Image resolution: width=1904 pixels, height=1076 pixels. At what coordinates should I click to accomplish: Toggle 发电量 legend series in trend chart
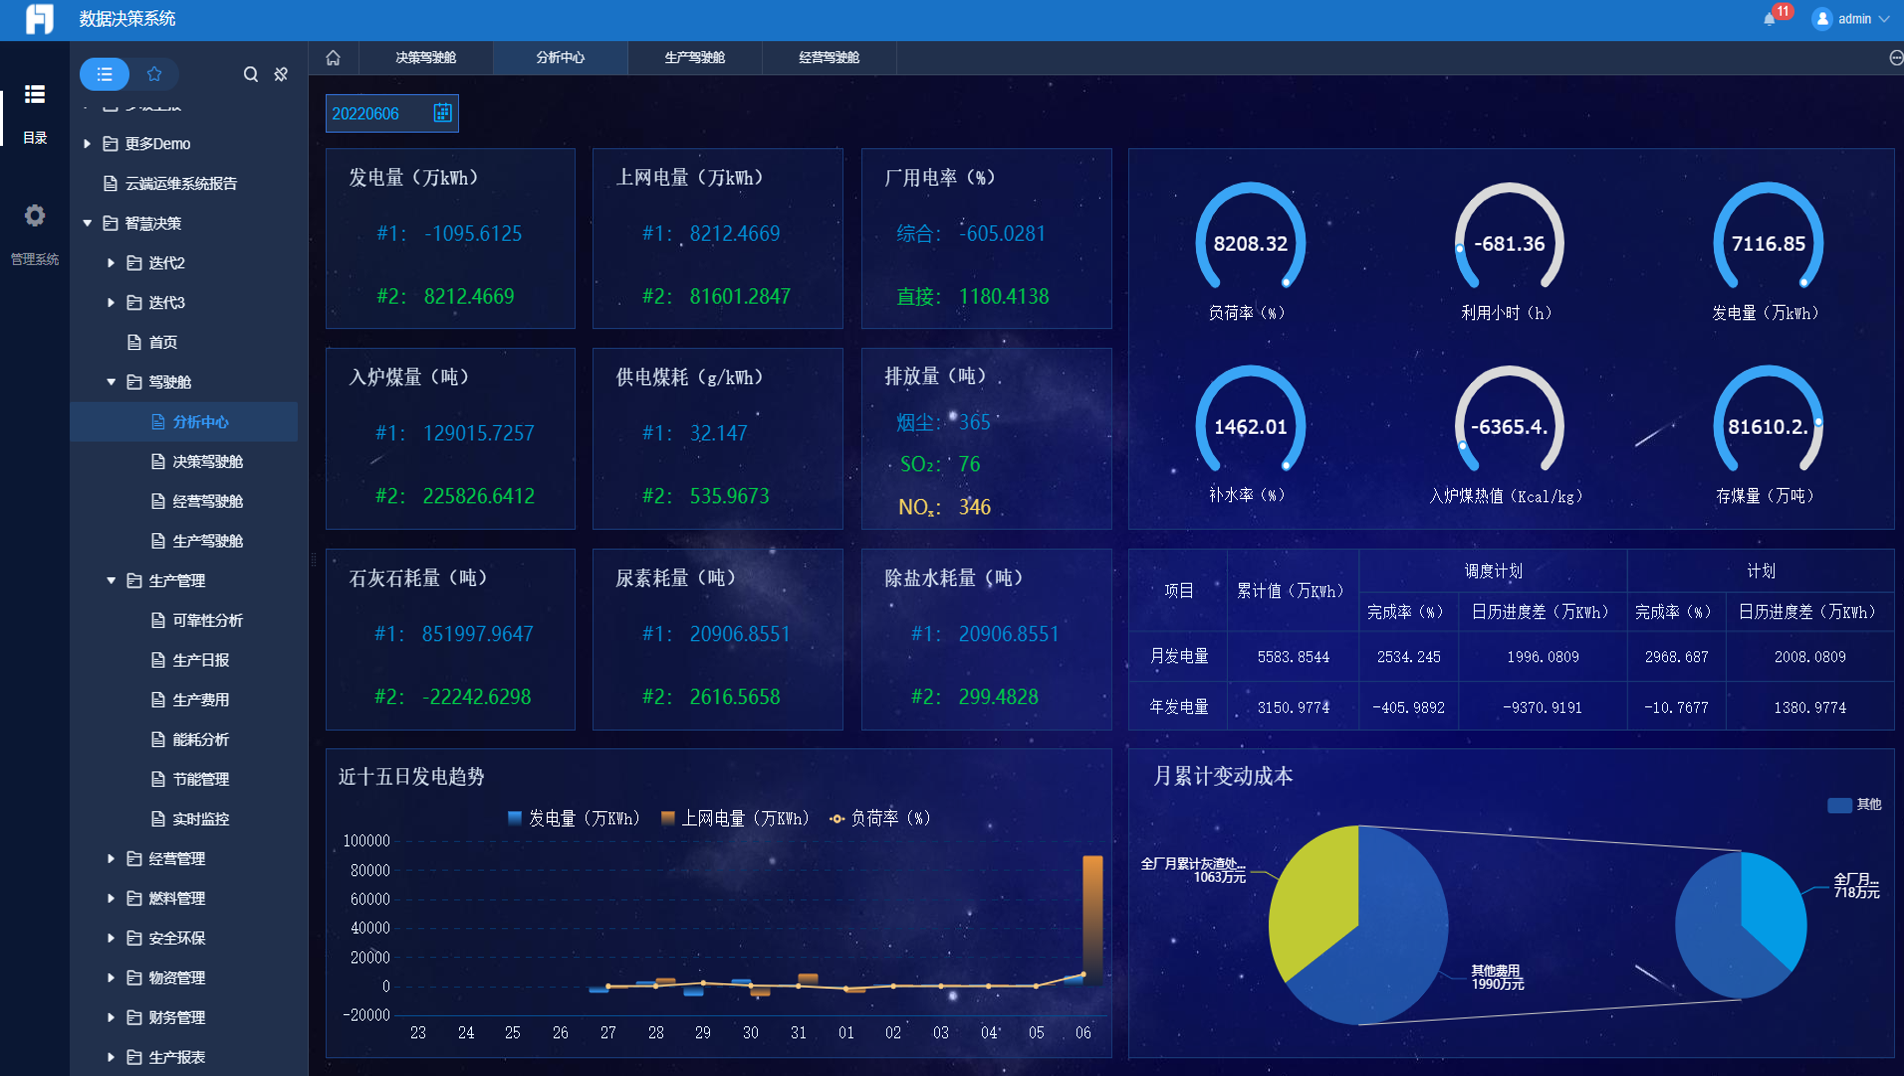573,818
